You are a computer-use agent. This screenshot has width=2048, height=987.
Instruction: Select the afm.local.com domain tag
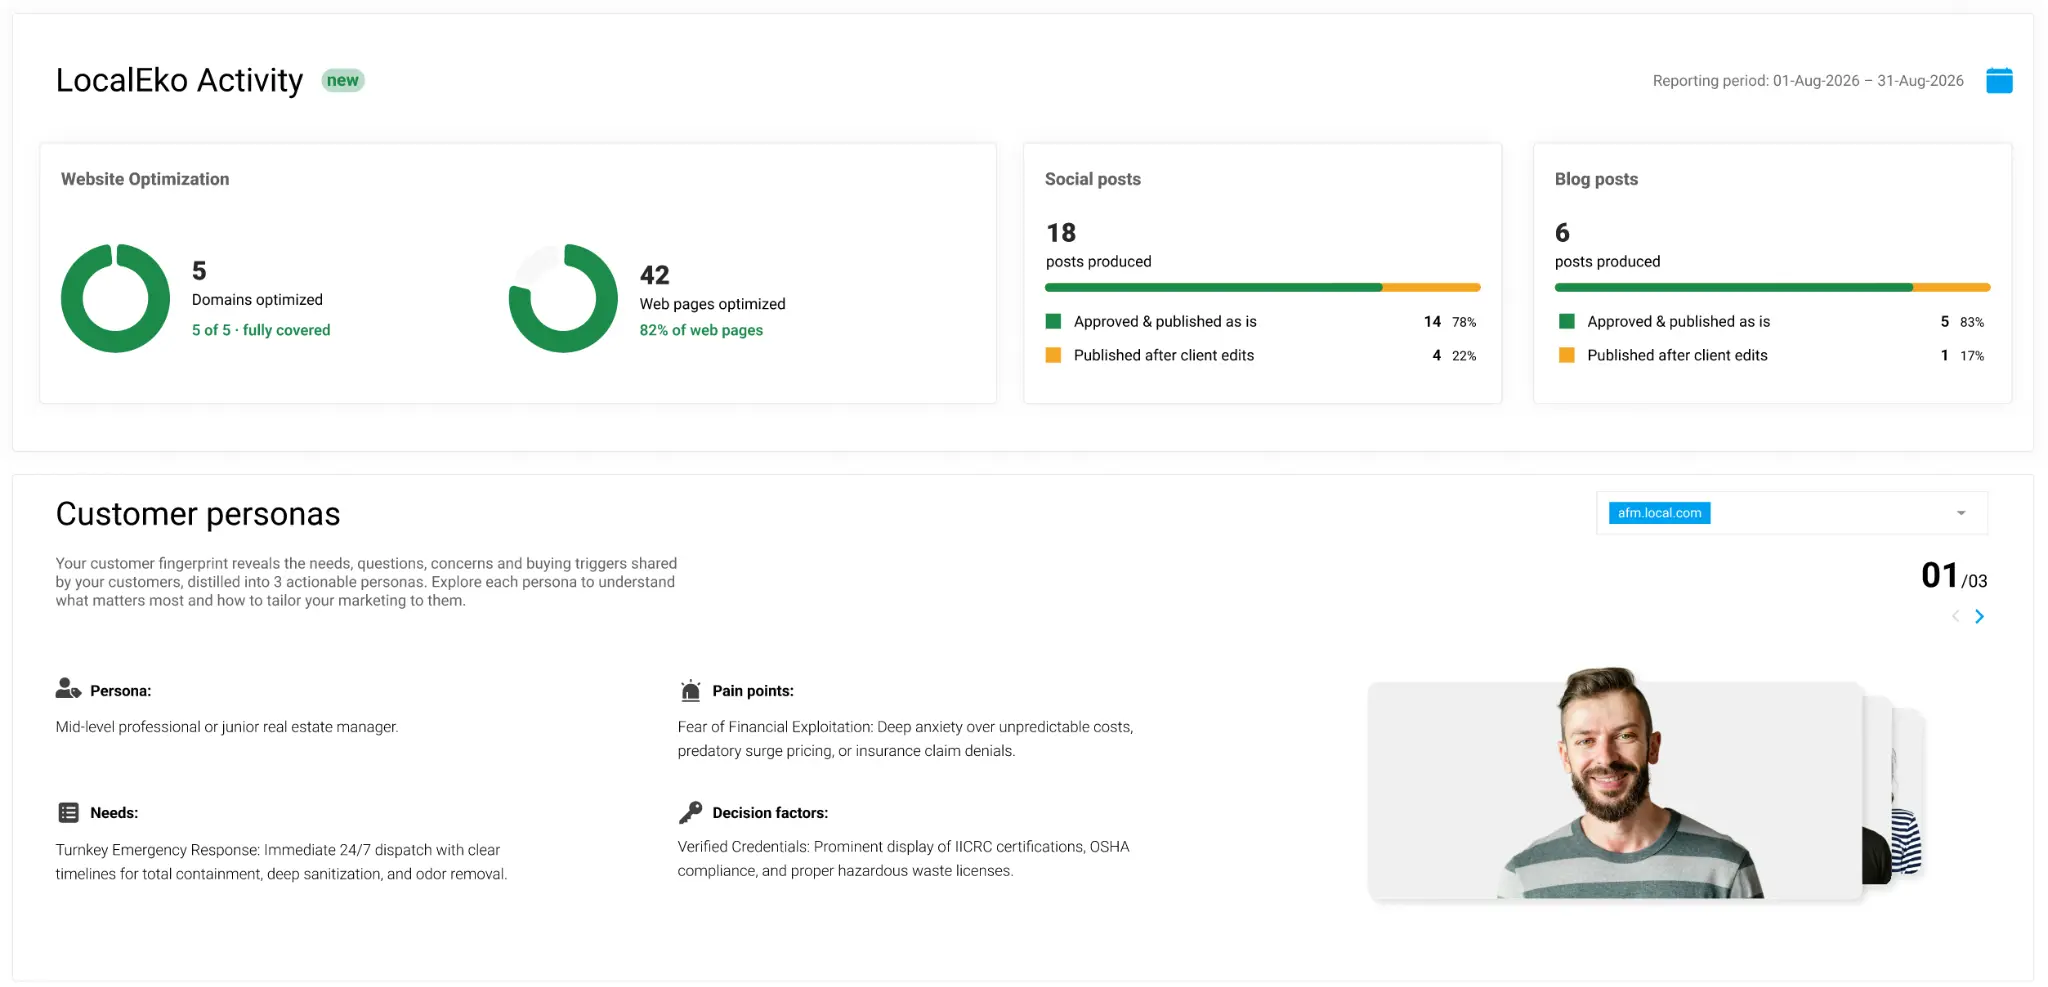[1659, 513]
